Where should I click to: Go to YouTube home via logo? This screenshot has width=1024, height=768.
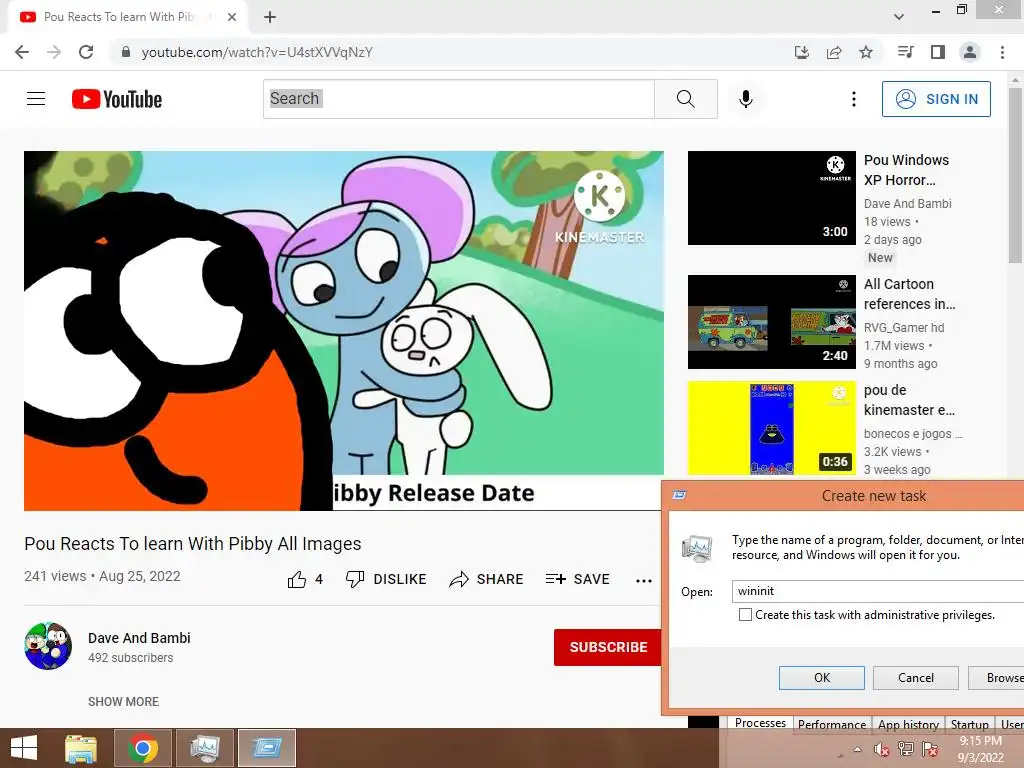point(117,99)
